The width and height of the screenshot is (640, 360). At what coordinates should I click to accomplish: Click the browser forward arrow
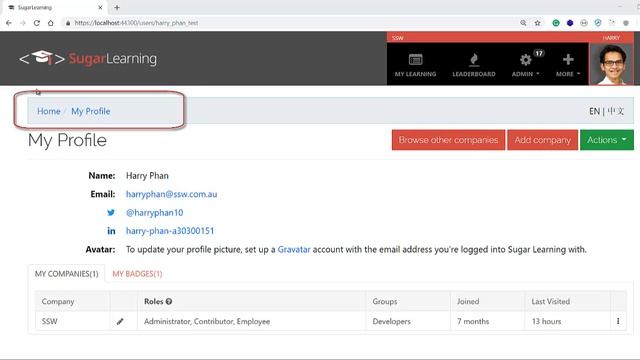[23, 23]
